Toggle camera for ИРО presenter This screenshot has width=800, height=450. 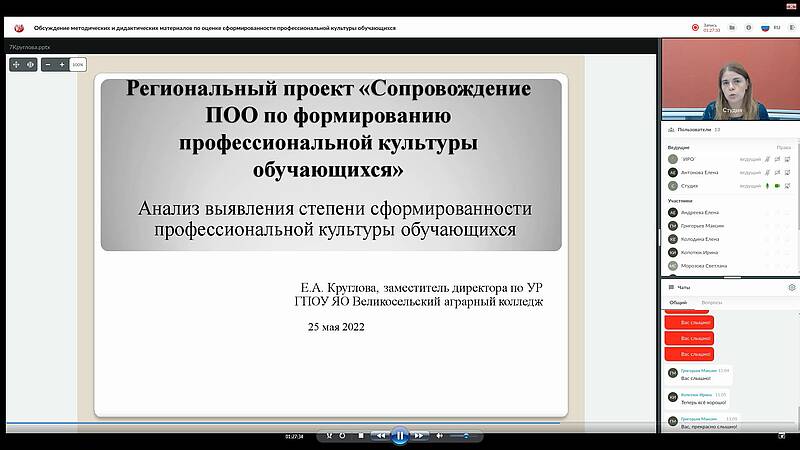pyautogui.click(x=777, y=159)
